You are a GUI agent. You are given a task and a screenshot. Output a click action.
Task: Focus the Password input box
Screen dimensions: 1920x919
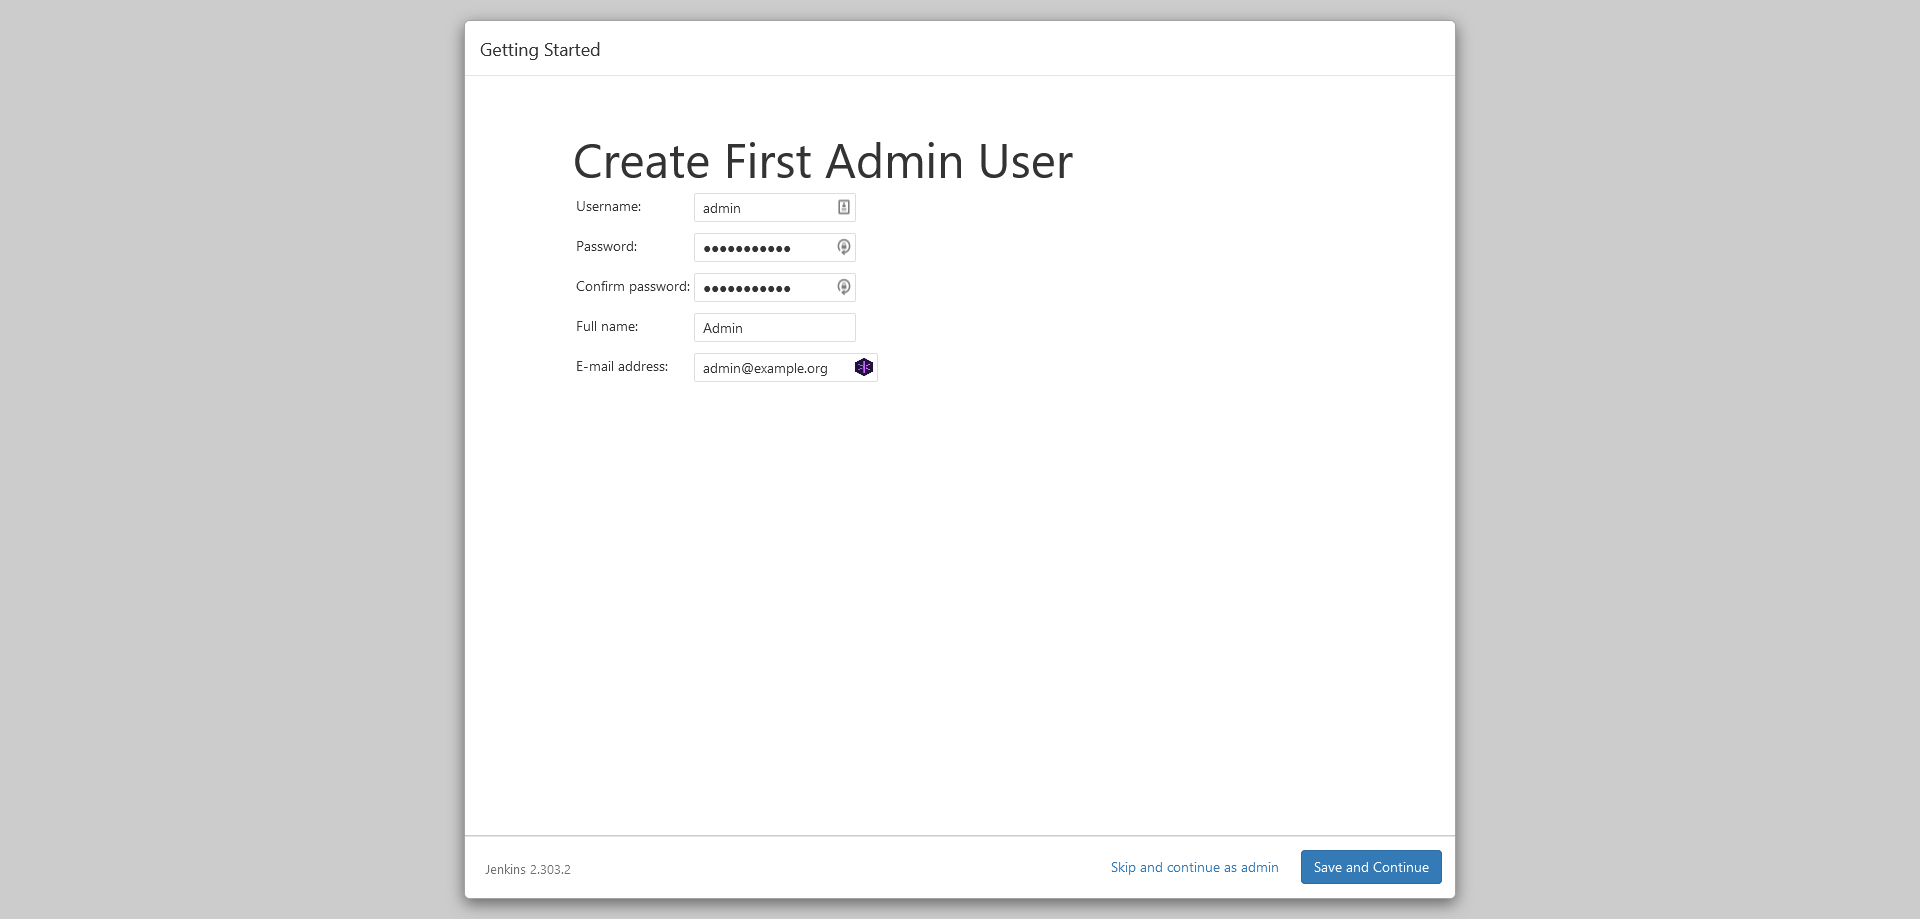(x=760, y=247)
